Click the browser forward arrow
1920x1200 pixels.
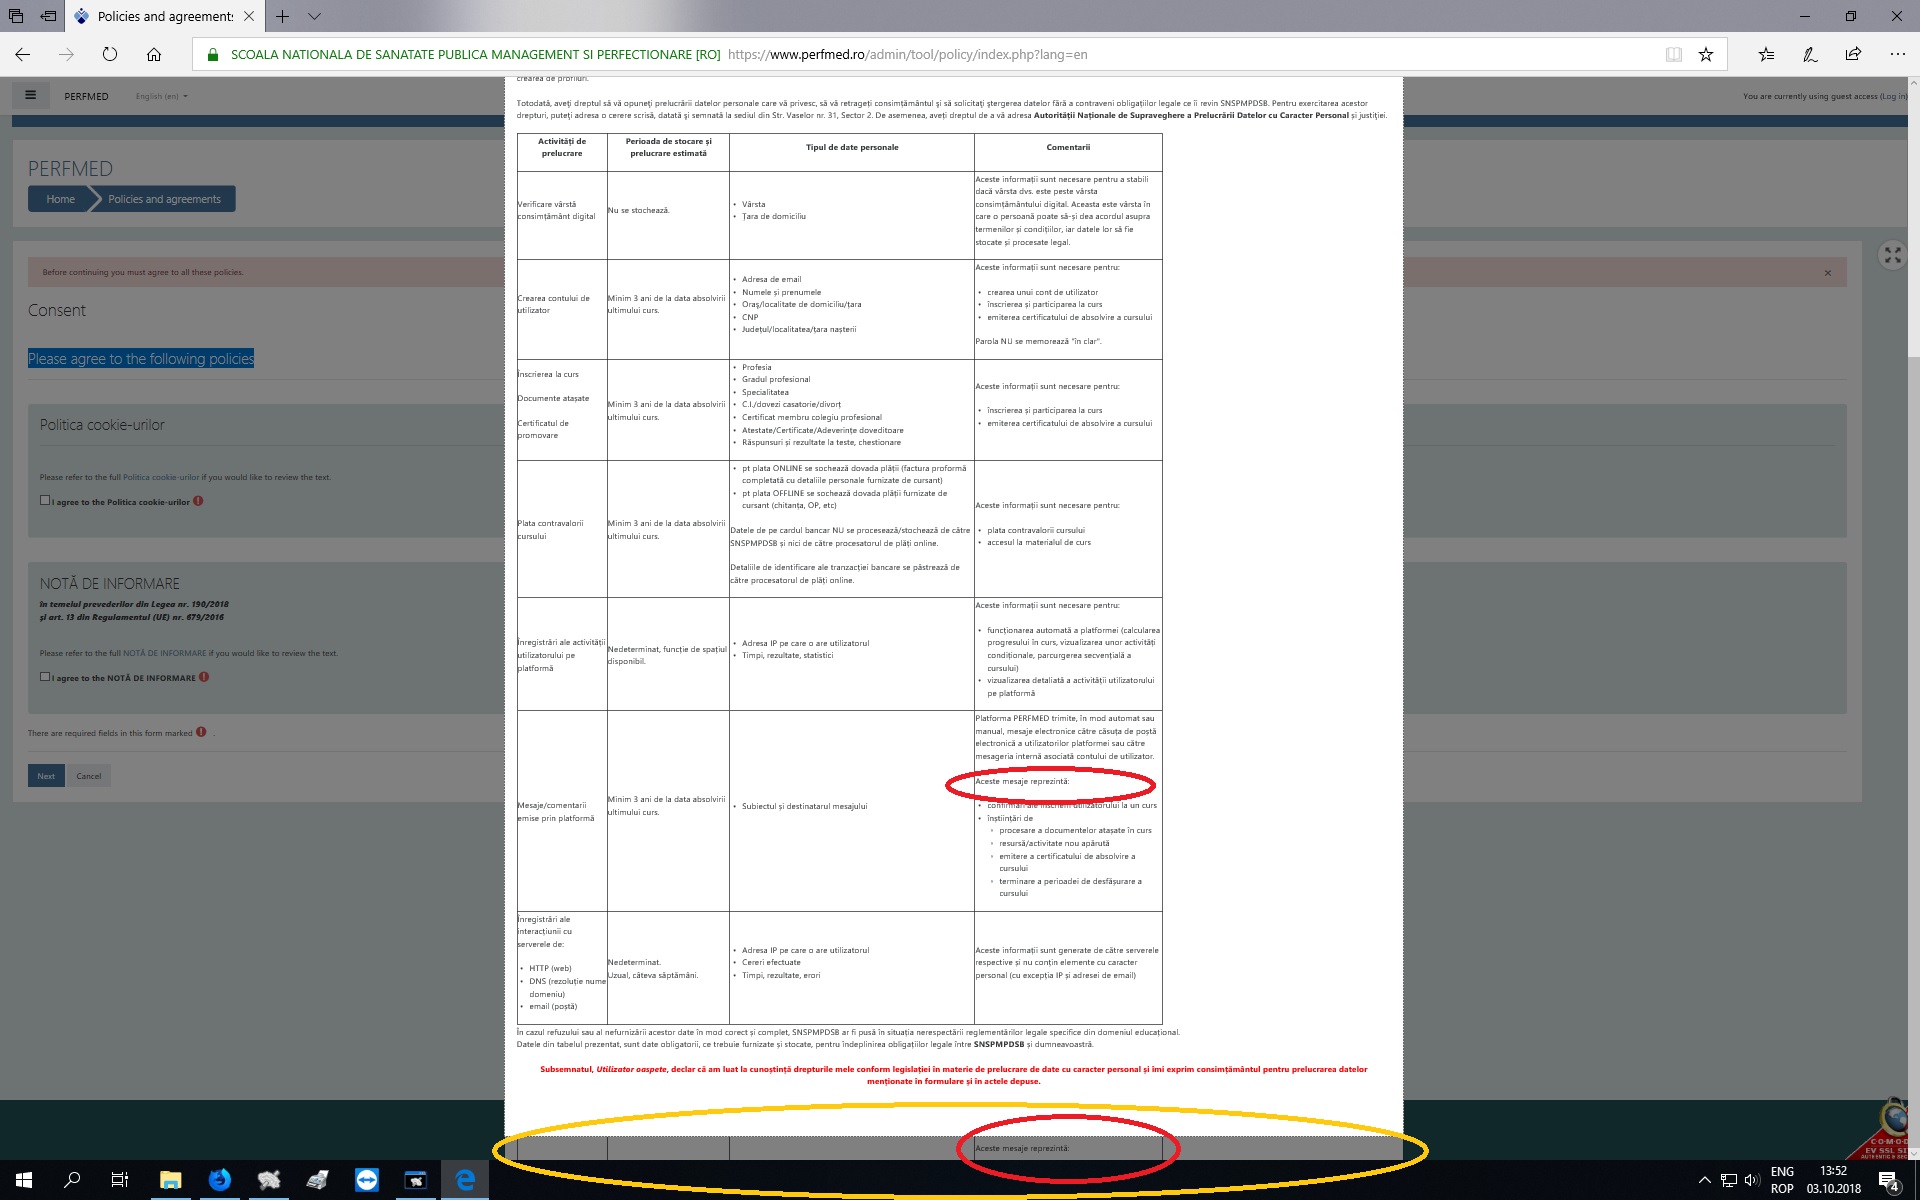tap(66, 54)
